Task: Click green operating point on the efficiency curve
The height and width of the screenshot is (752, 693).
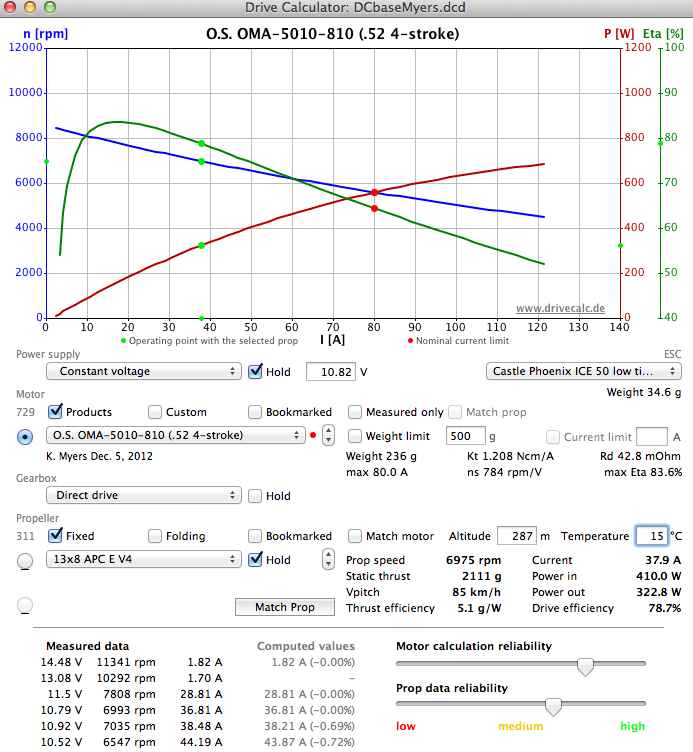Action: point(201,143)
